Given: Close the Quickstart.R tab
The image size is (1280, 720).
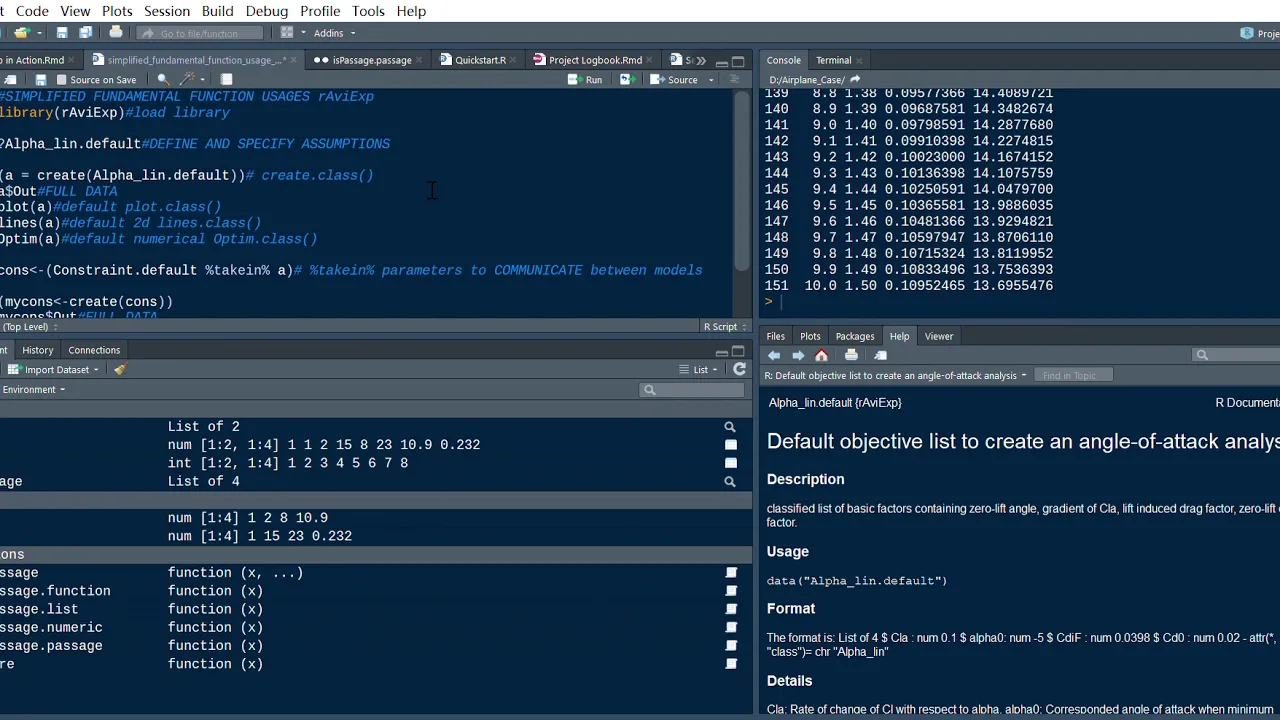Looking at the screenshot, I should click(515, 60).
